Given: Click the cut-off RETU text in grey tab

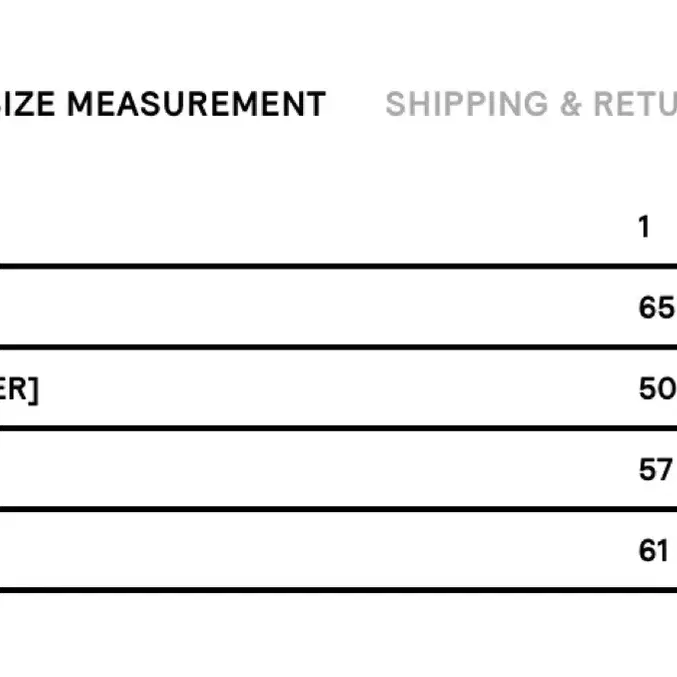Looking at the screenshot, I should click(635, 104).
